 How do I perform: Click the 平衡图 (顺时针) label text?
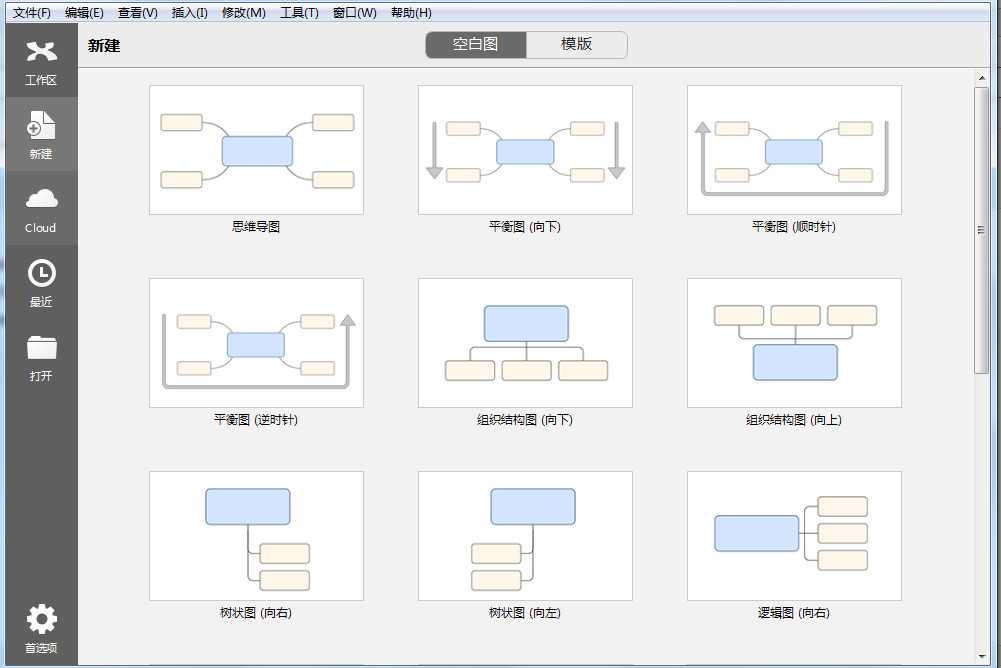pos(794,227)
